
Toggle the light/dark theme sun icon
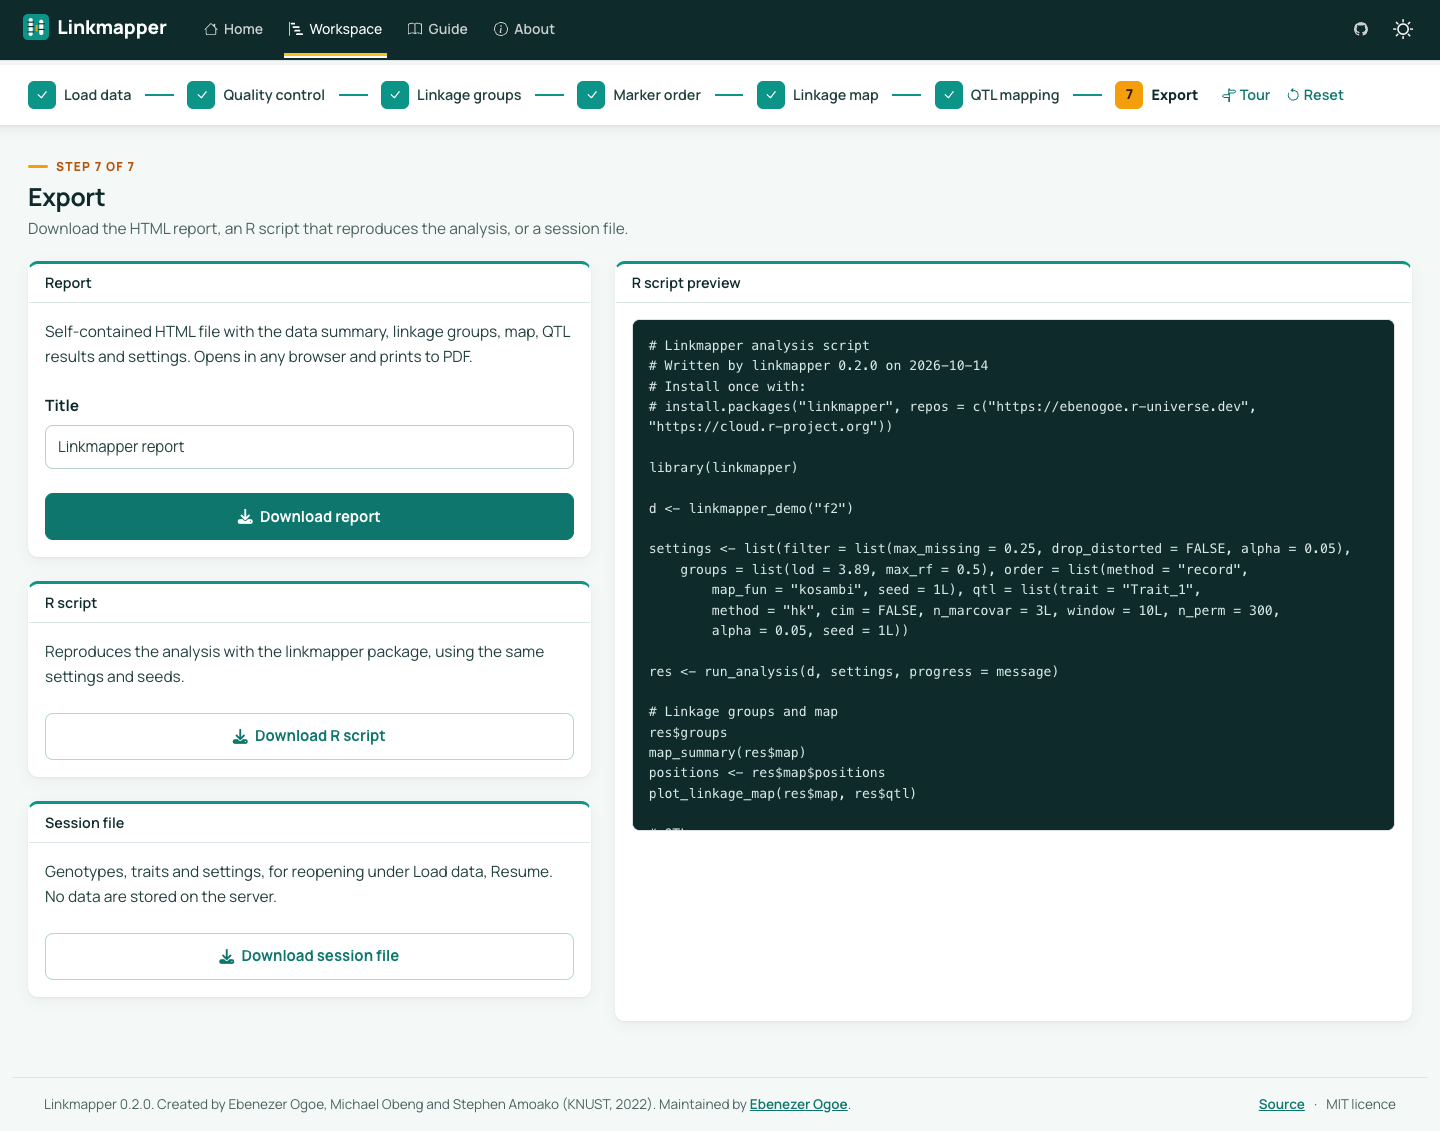pyautogui.click(x=1403, y=29)
